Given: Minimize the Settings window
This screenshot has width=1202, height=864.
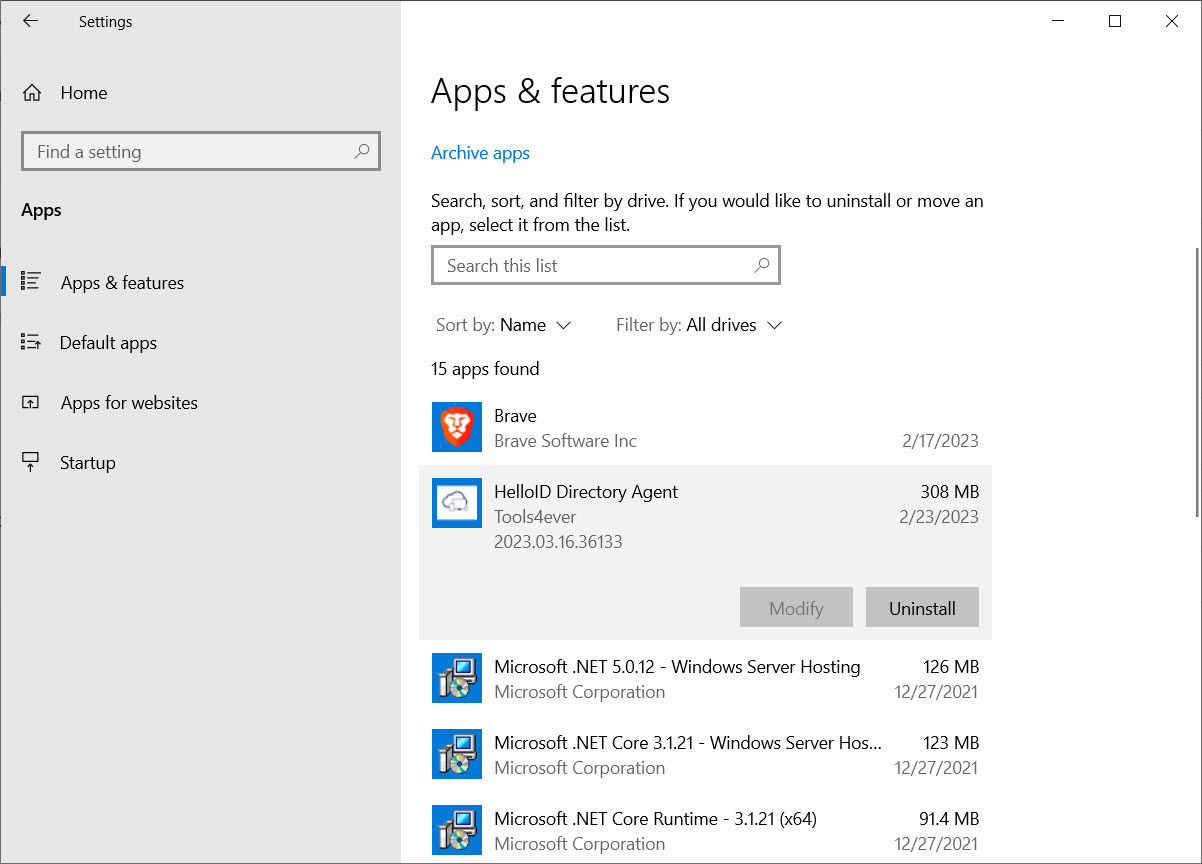Looking at the screenshot, I should (x=1059, y=21).
